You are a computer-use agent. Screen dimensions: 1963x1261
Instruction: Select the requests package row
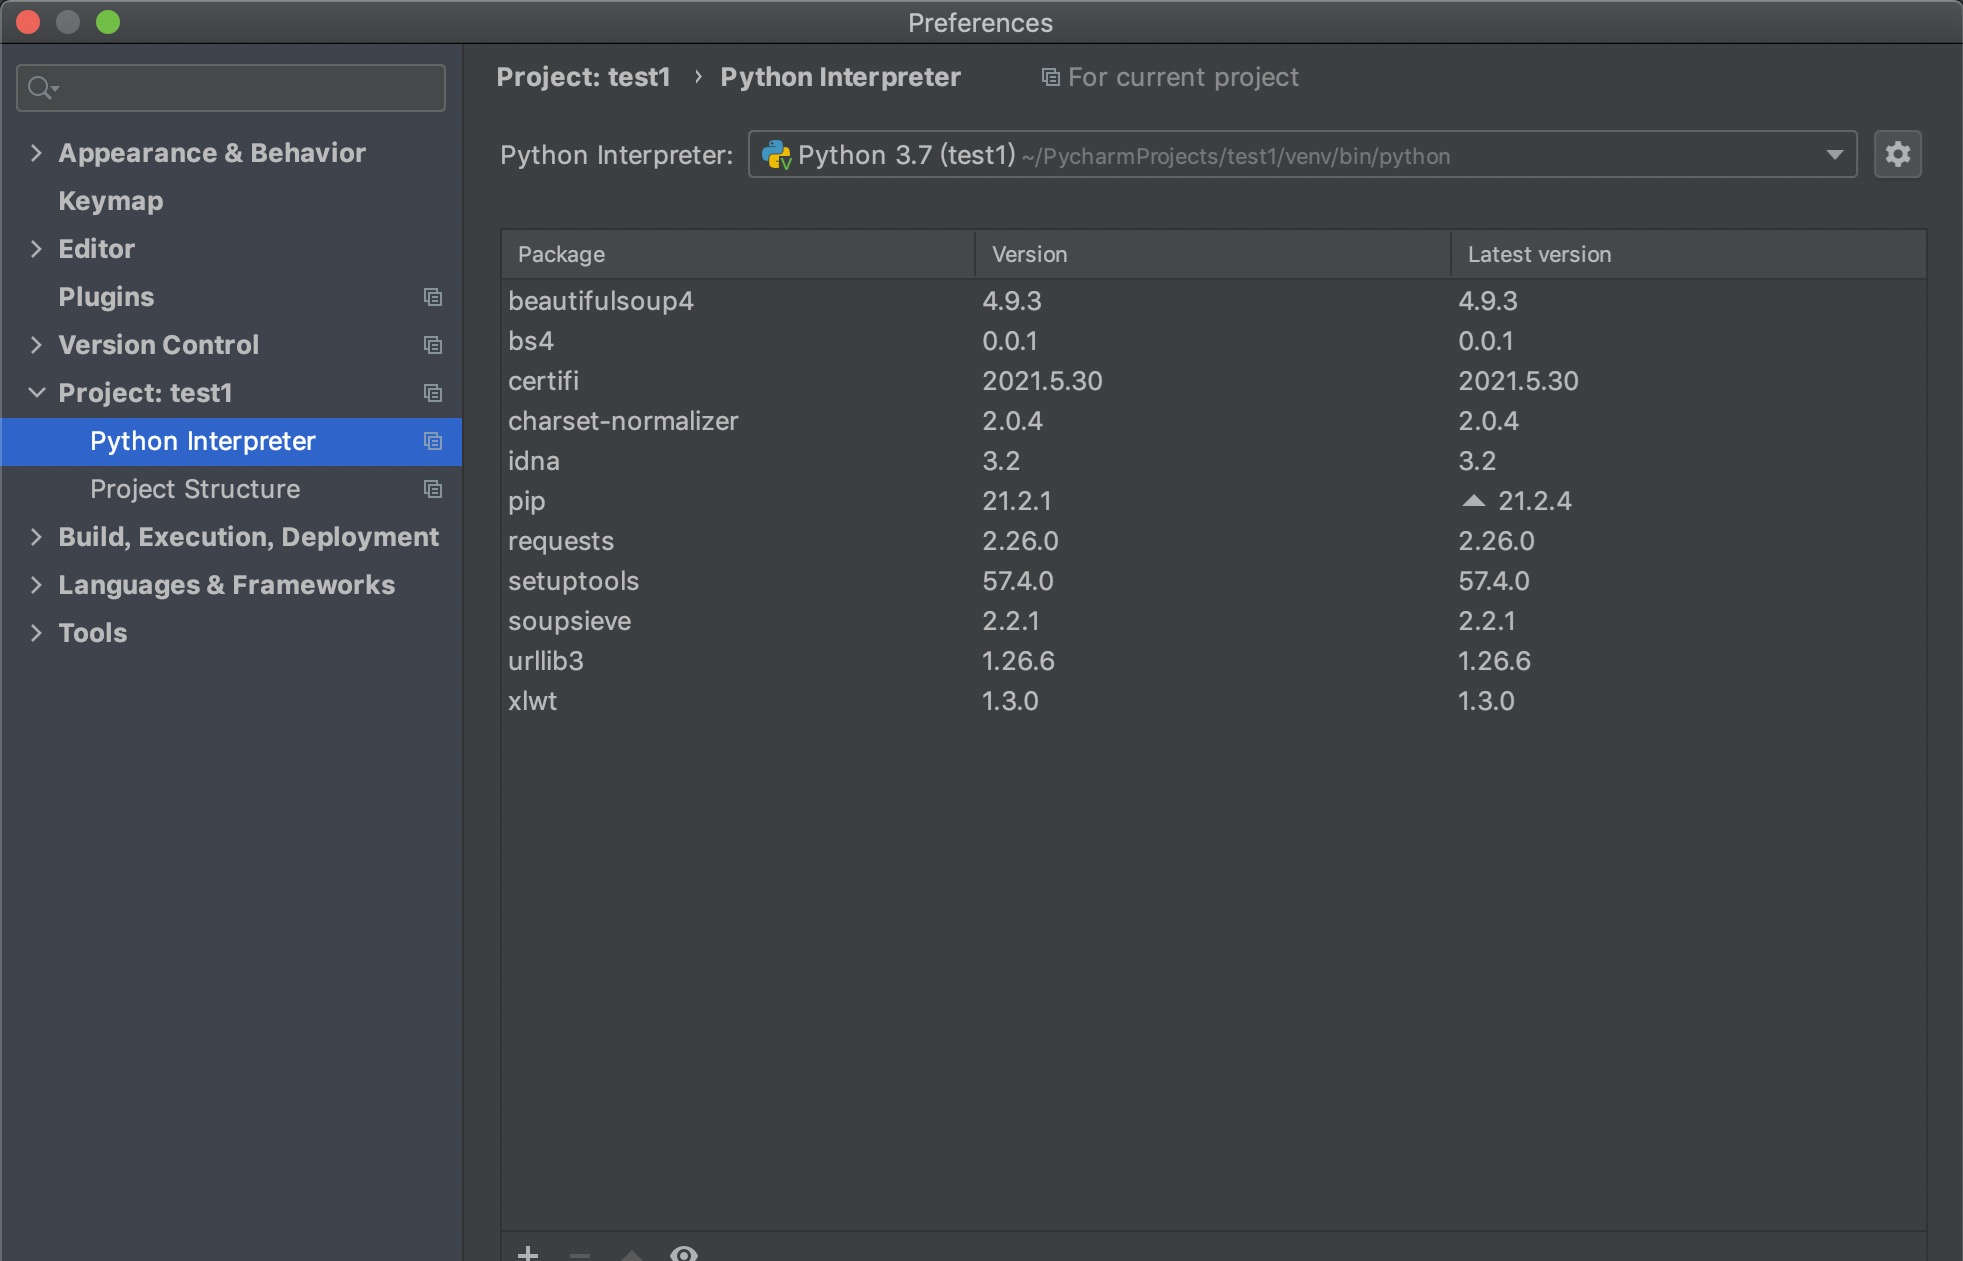coord(1213,541)
